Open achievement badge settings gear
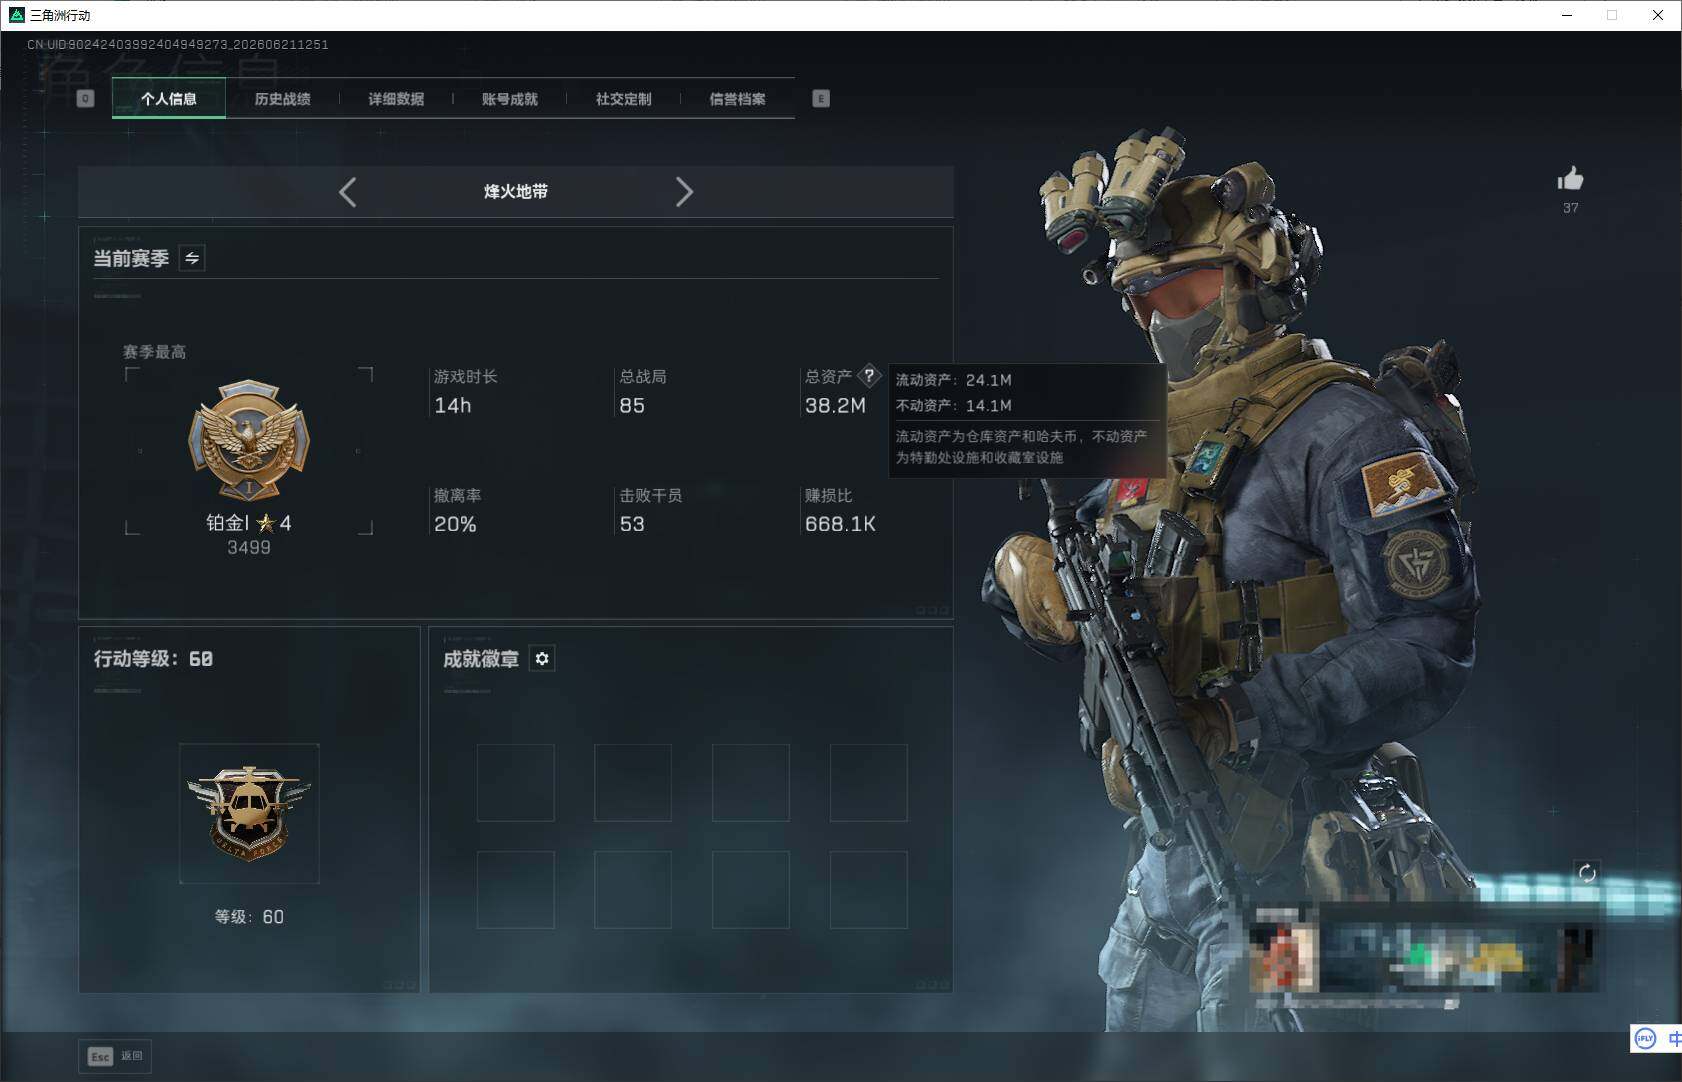The image size is (1682, 1082). click(542, 658)
